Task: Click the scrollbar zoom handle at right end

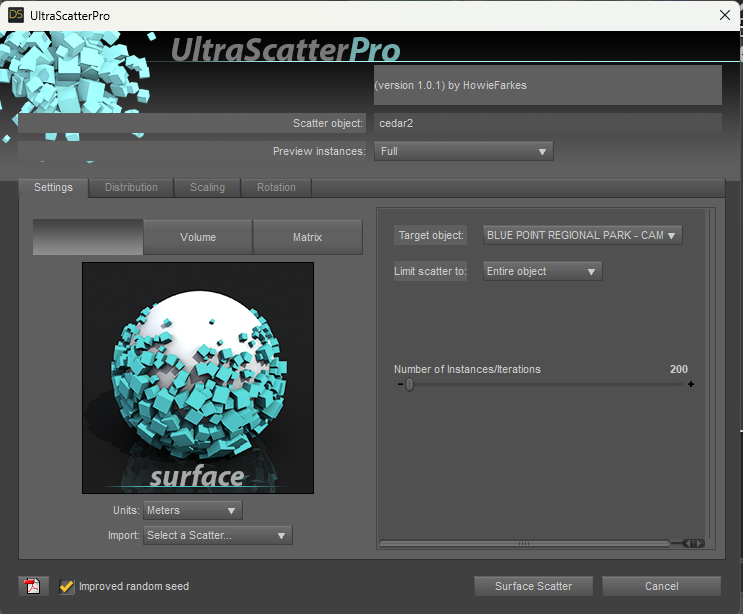Action: [694, 543]
